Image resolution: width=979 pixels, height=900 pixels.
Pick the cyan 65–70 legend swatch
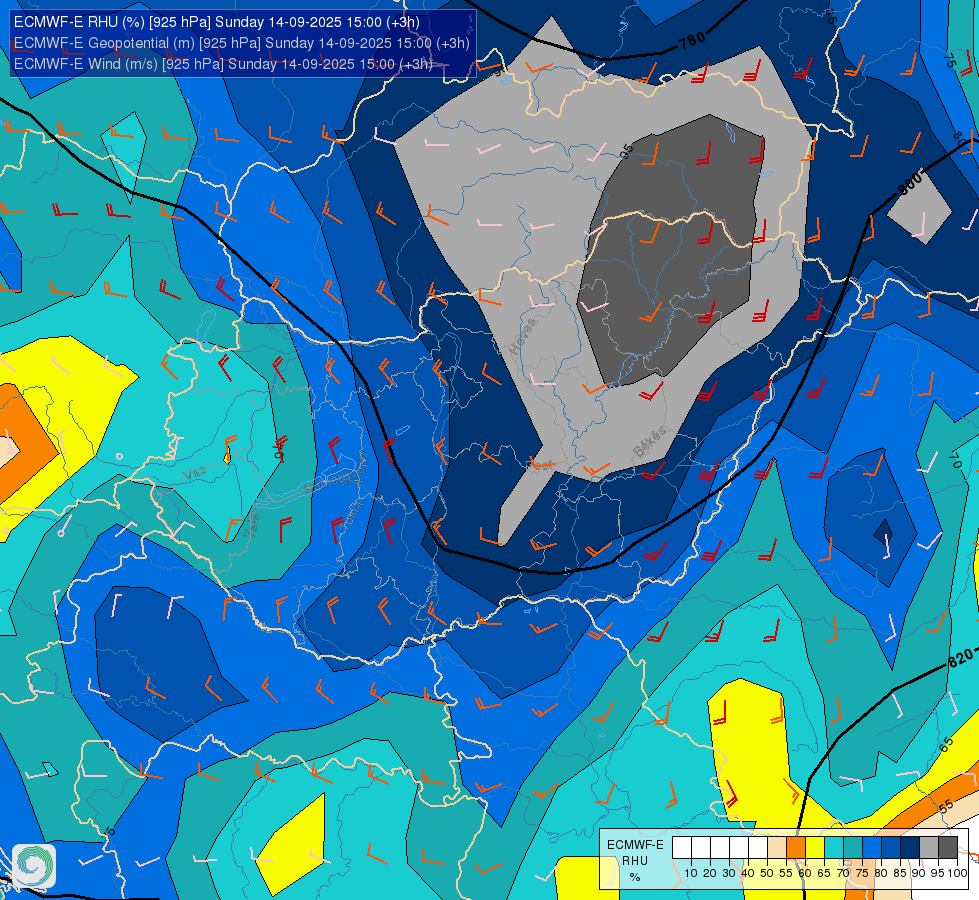834,847
